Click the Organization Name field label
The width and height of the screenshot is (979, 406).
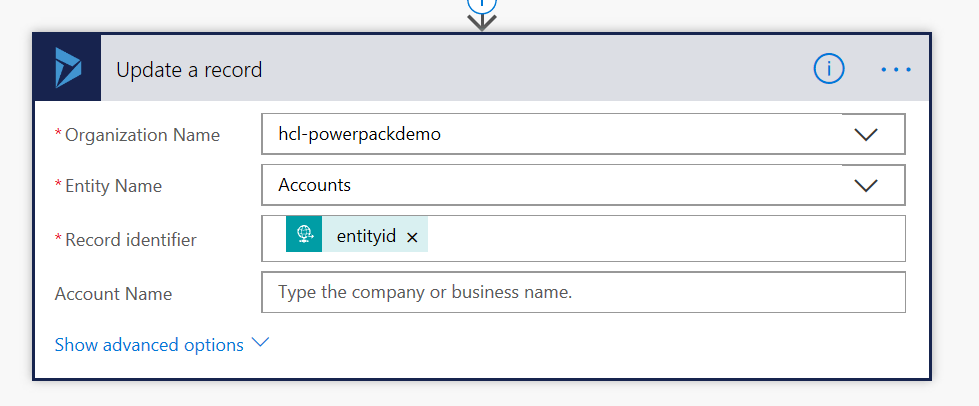tap(142, 135)
